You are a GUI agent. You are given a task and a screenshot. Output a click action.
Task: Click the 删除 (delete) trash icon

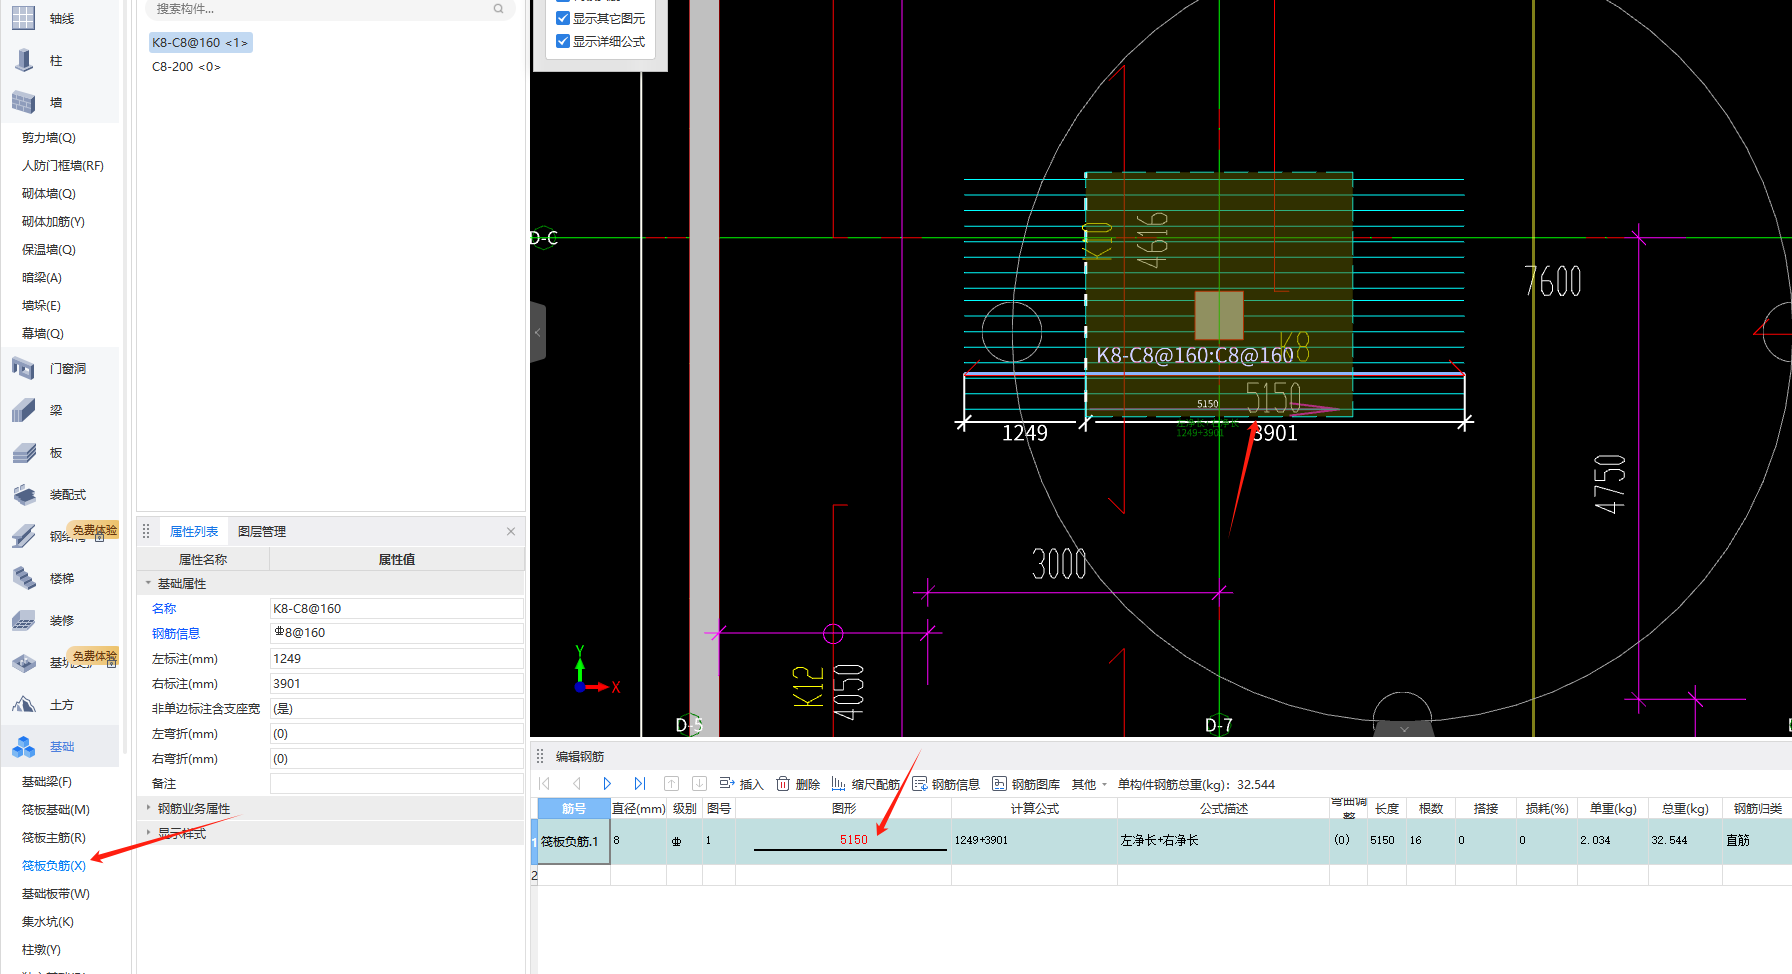pyautogui.click(x=784, y=784)
